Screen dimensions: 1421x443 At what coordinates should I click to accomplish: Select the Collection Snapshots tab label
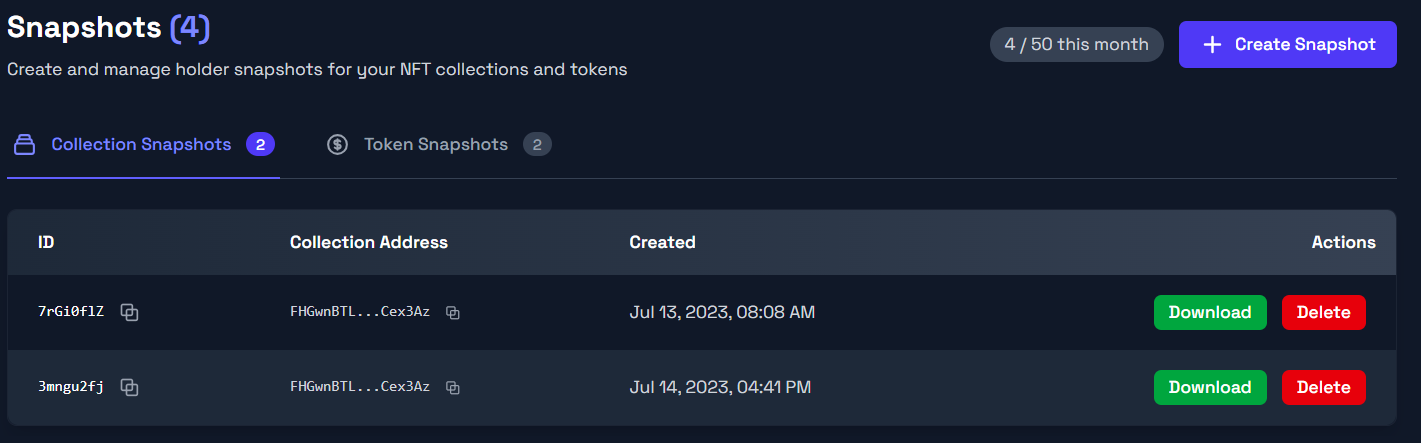pyautogui.click(x=143, y=145)
